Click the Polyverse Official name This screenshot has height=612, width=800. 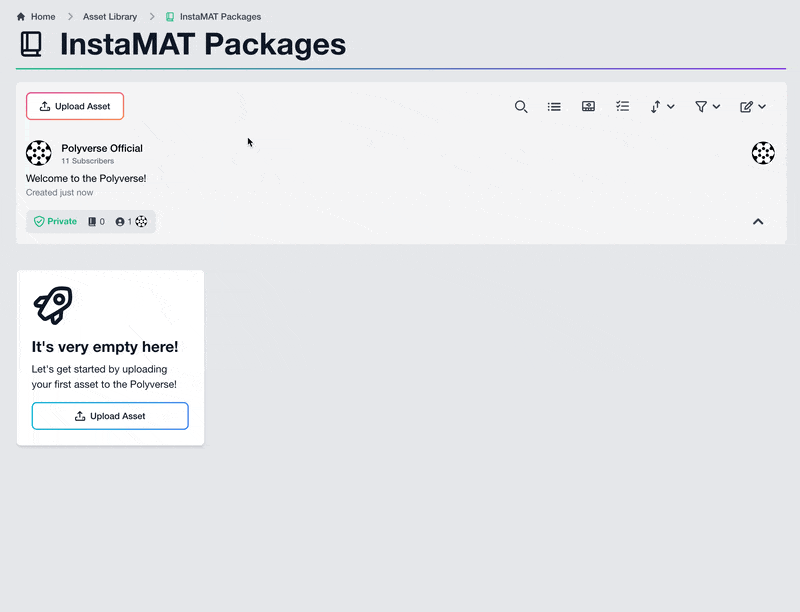coord(102,148)
